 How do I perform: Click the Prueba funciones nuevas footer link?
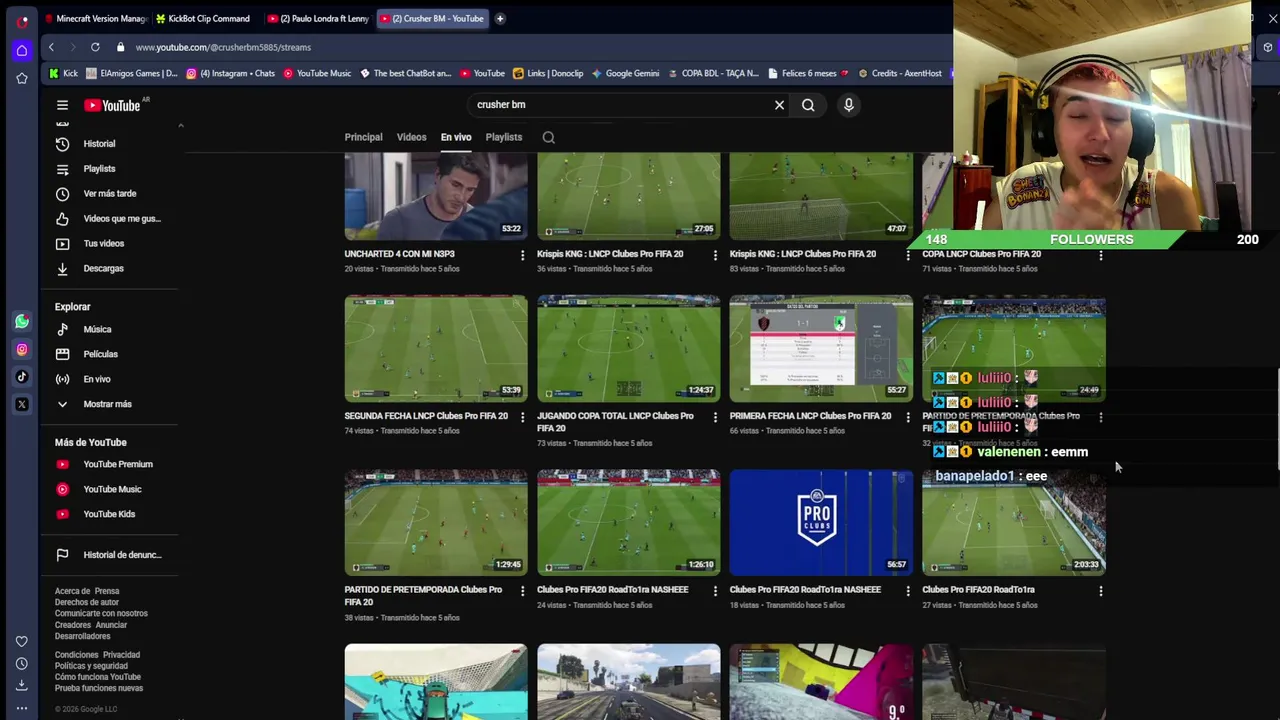point(99,688)
